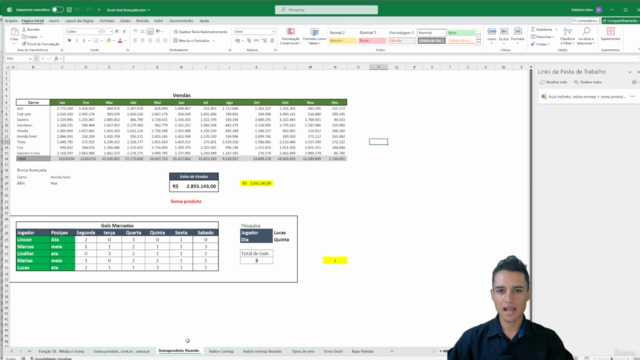The height and width of the screenshot is (360, 640).
Task: Open the font size dropdown
Action: click(x=111, y=31)
